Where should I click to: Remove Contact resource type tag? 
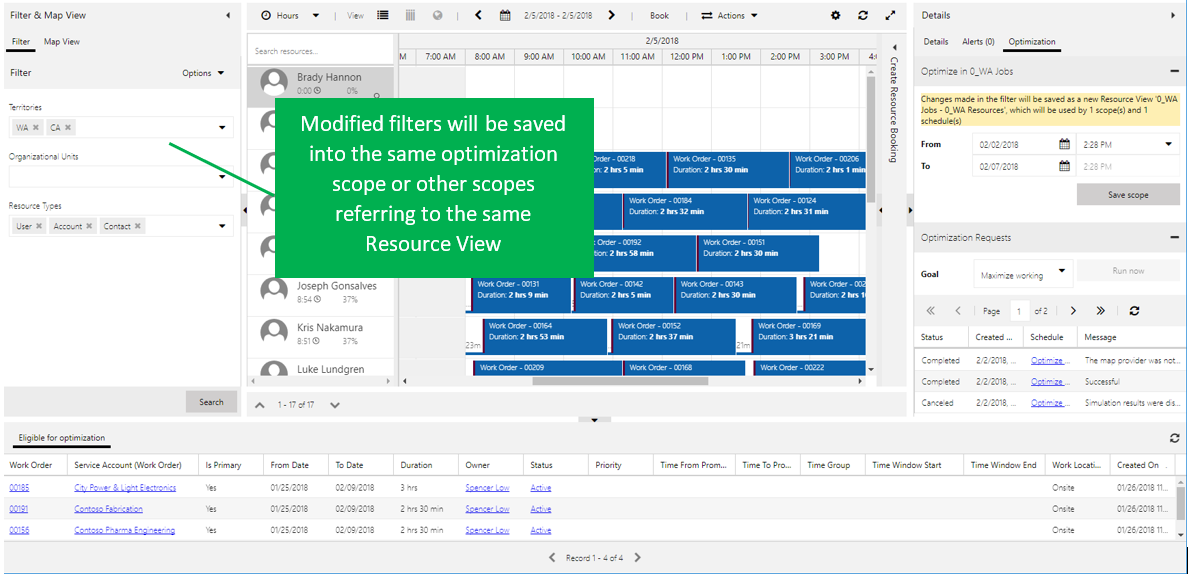pyautogui.click(x=137, y=226)
